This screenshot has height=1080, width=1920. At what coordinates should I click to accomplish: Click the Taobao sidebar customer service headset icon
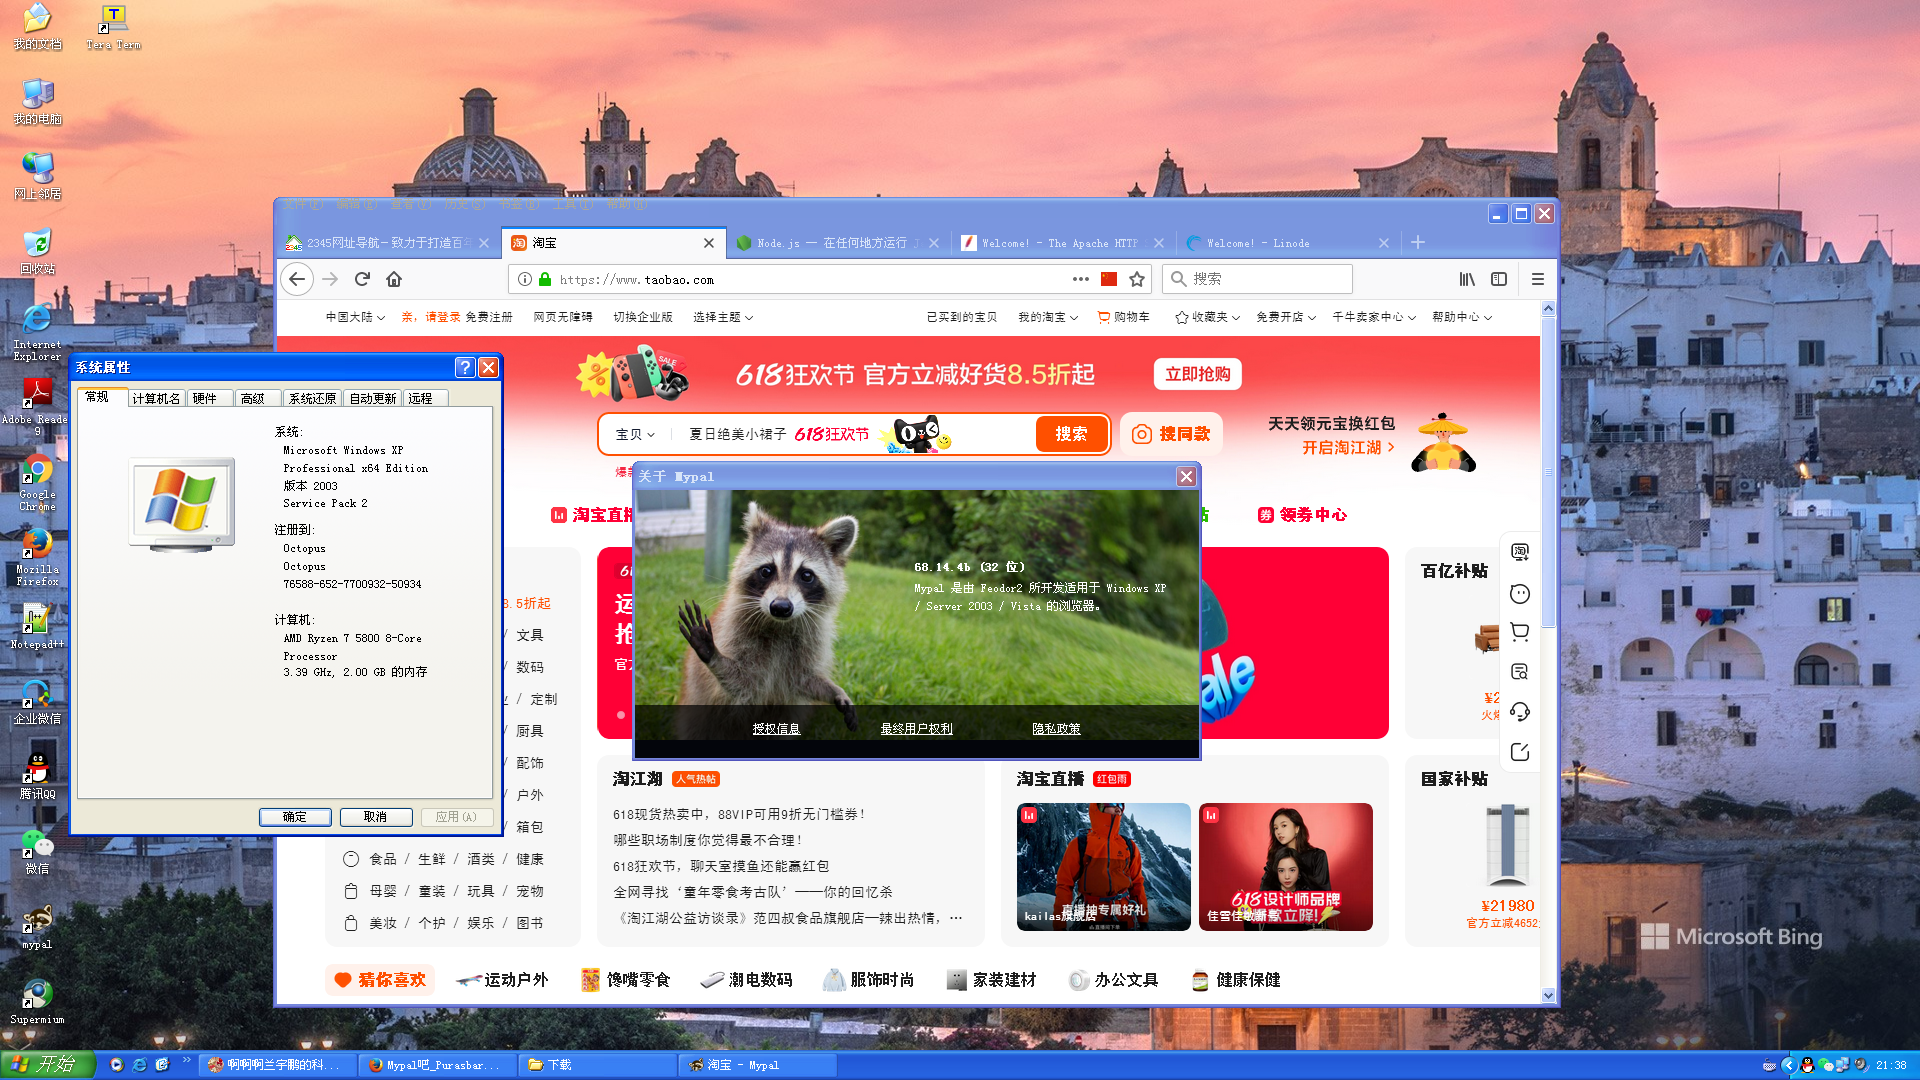[1520, 712]
